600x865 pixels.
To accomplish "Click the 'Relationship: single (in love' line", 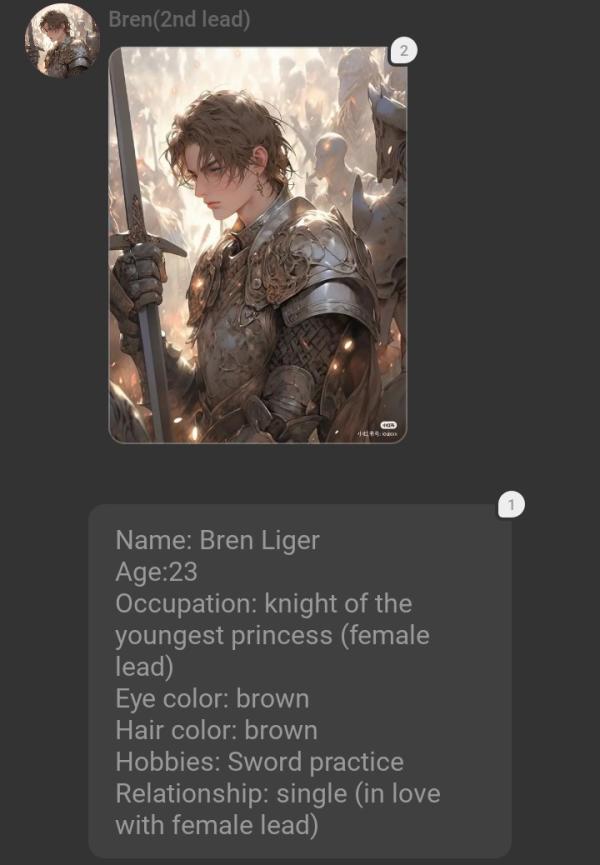I will 278,794.
